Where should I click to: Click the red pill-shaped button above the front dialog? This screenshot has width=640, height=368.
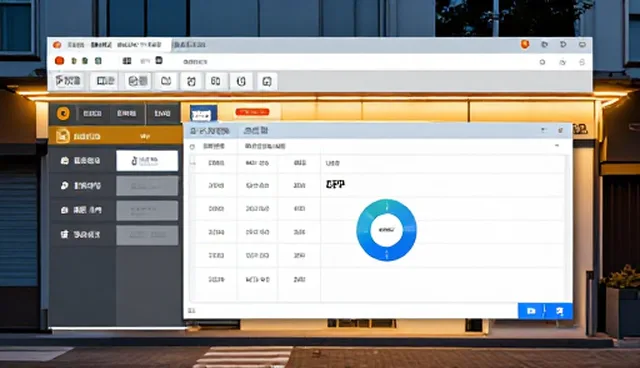coord(252,112)
